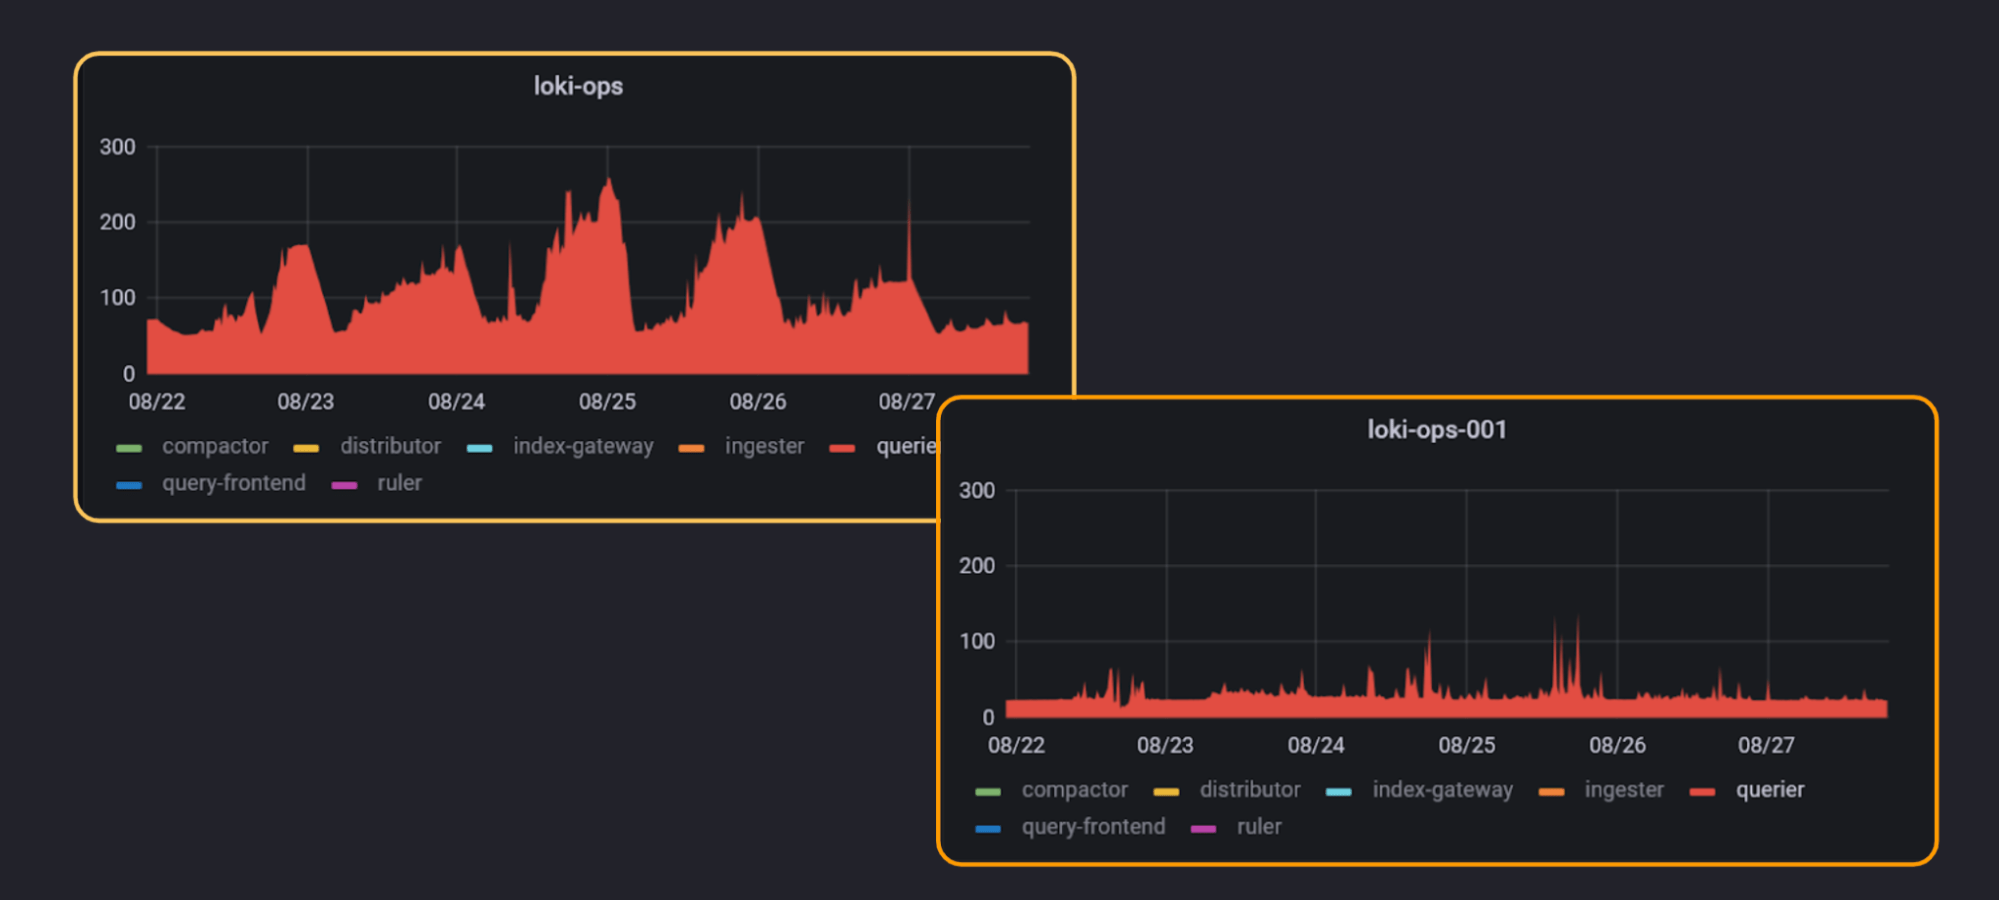Click the query-frontend legend entry in loki-ops

click(234, 483)
